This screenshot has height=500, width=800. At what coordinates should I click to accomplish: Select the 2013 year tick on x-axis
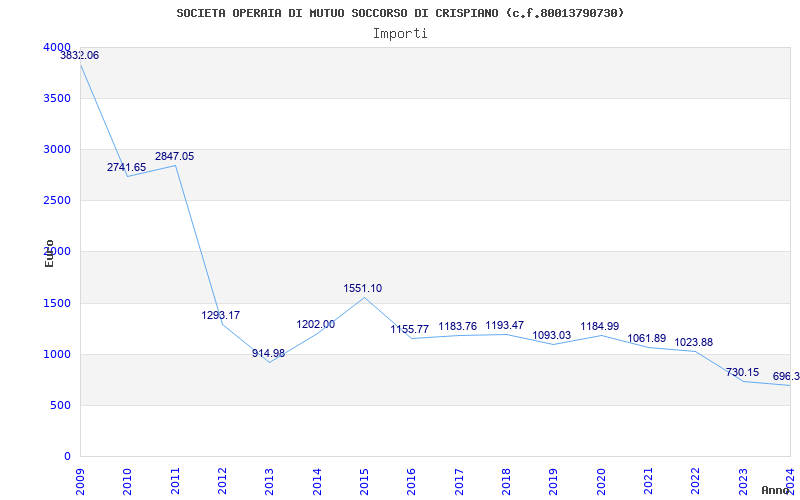point(270,480)
